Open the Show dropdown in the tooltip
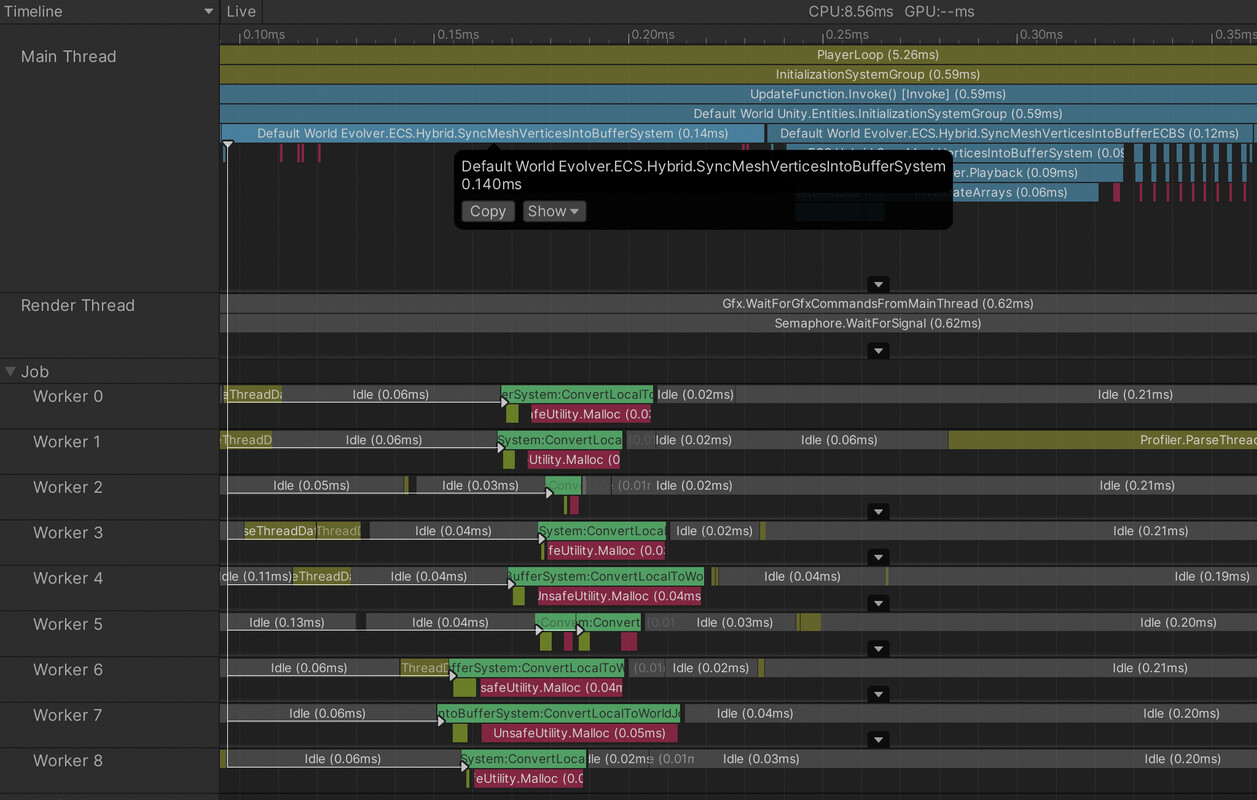The height and width of the screenshot is (800, 1257). tap(553, 211)
